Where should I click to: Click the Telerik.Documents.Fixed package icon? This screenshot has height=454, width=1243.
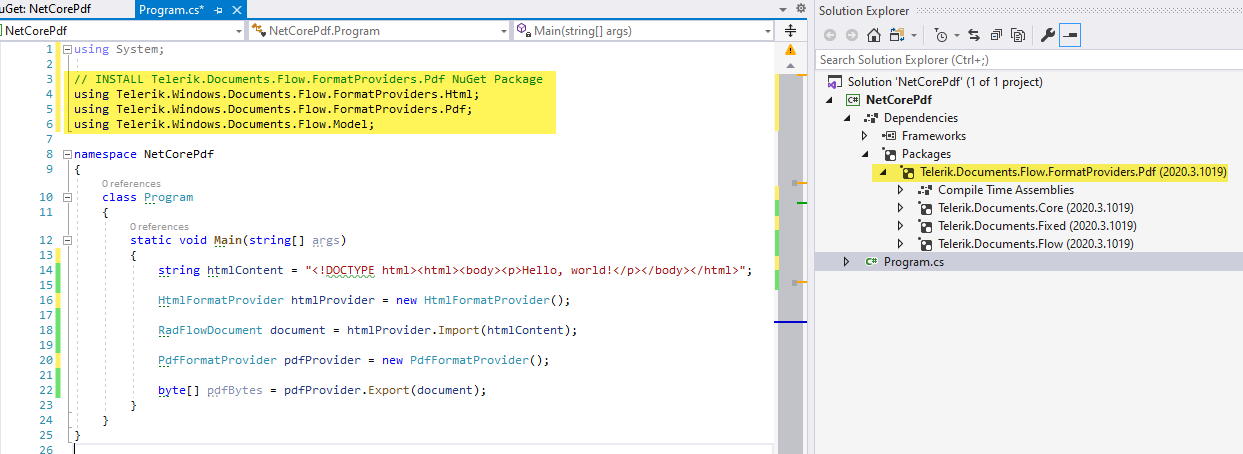[x=925, y=226]
